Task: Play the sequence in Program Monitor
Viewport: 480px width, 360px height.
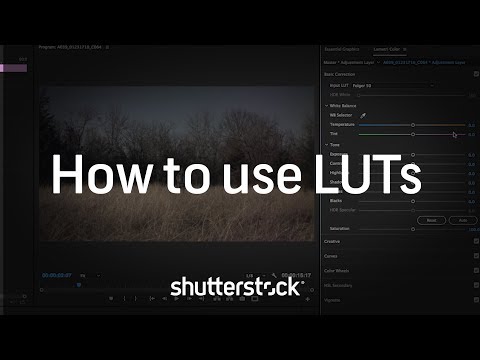Action: [x=177, y=299]
